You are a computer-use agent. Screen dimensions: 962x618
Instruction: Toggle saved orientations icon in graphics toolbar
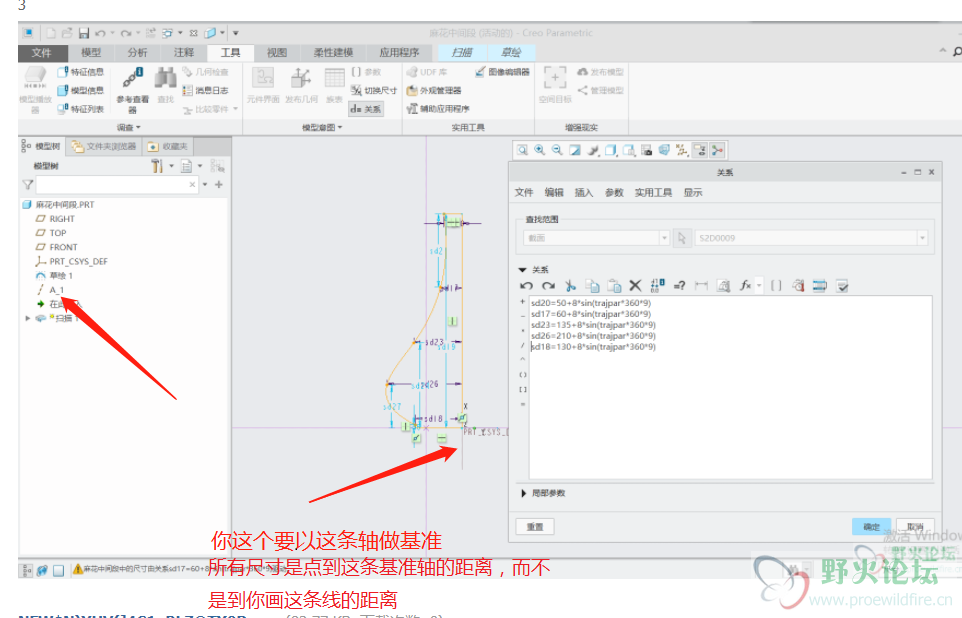[x=629, y=150]
